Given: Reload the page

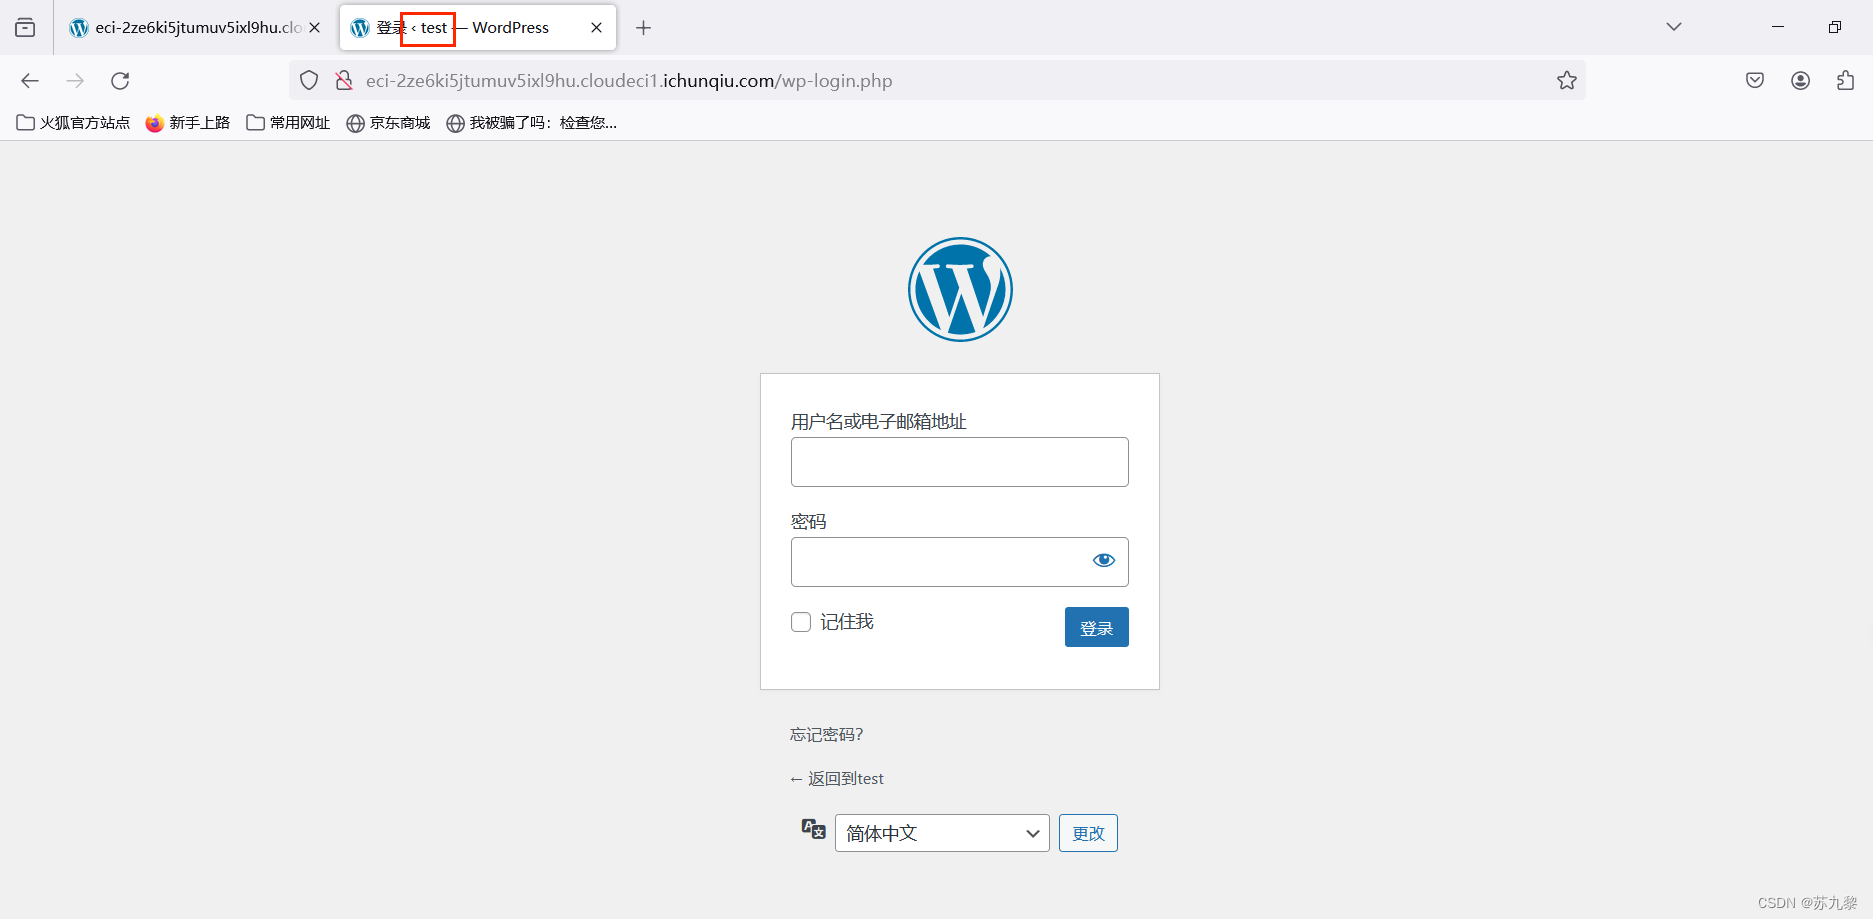Looking at the screenshot, I should 120,81.
